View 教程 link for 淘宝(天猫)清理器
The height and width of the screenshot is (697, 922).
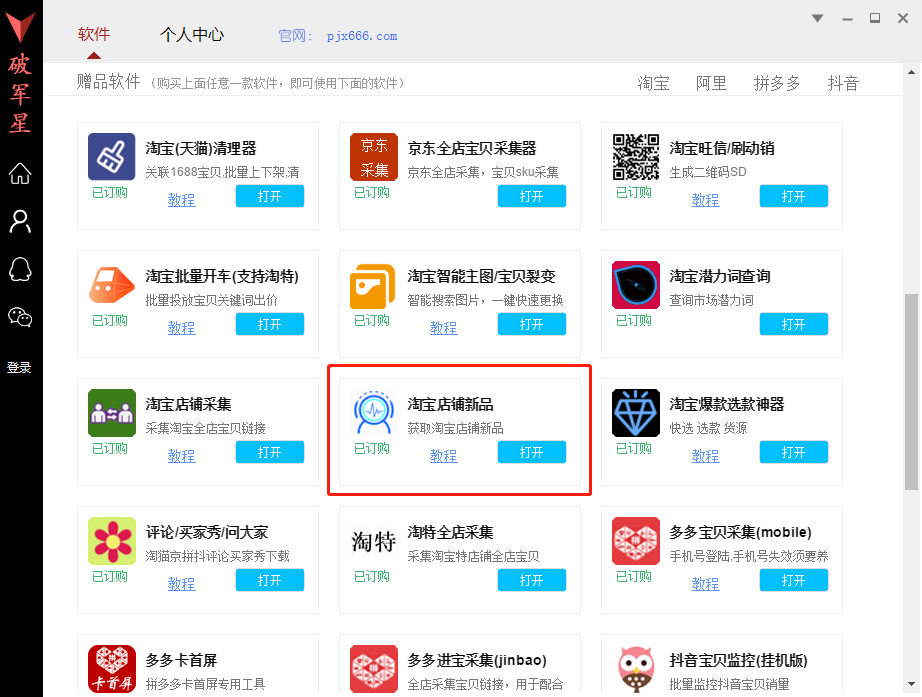click(181, 200)
